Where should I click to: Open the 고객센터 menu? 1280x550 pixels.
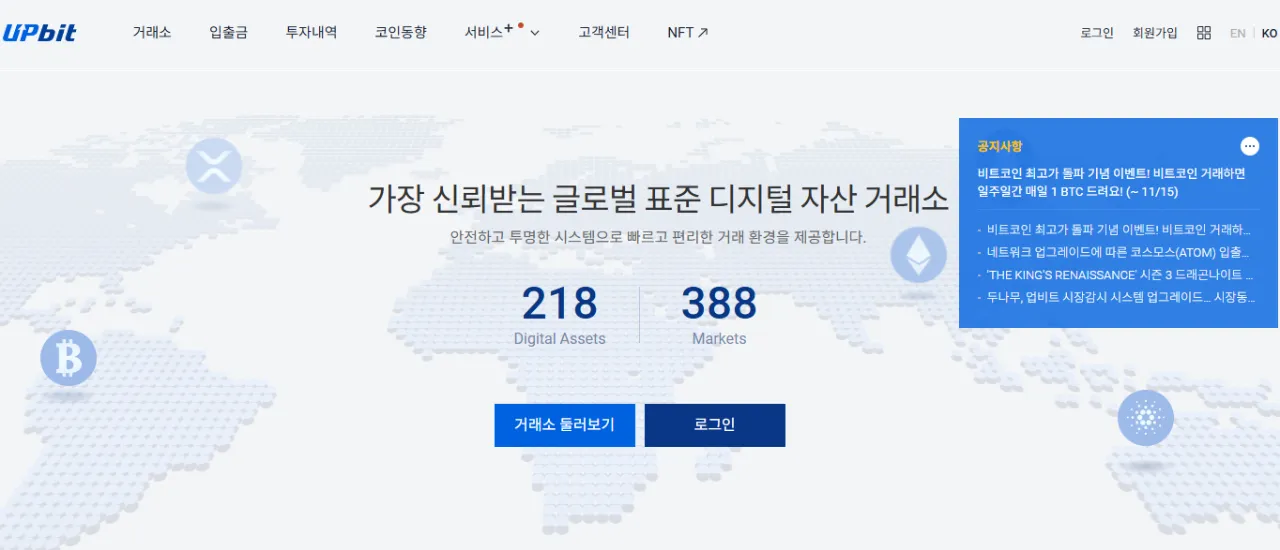[604, 32]
